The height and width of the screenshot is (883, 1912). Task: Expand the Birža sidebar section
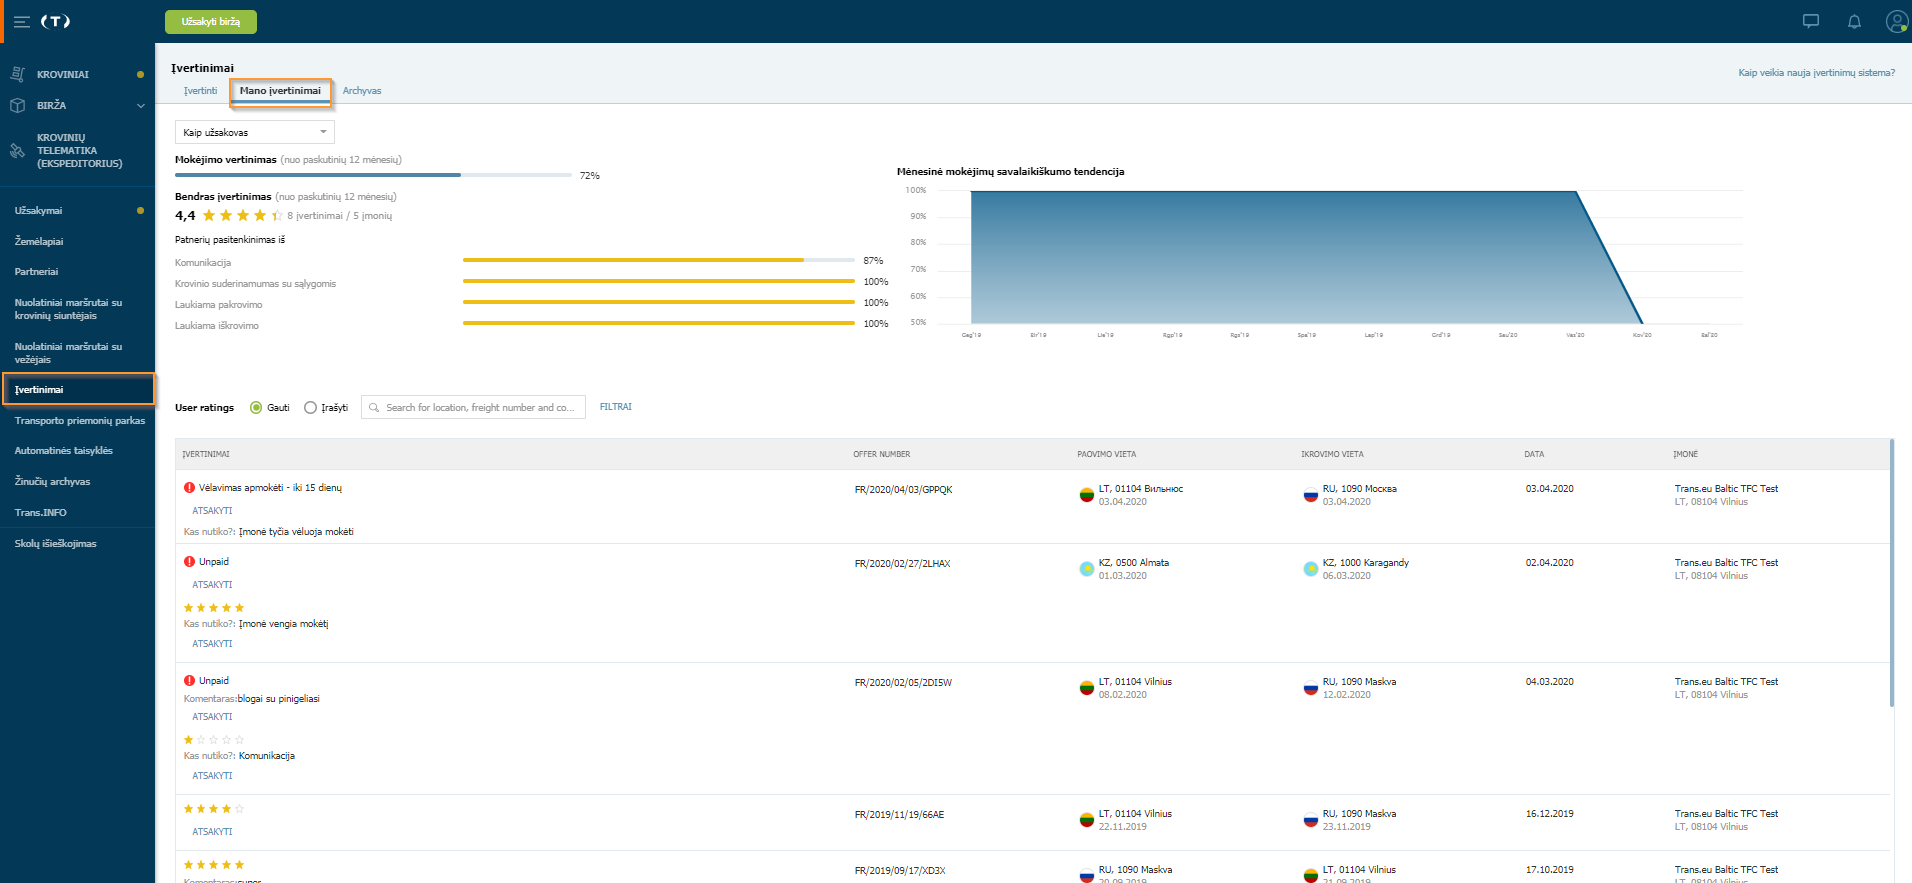click(x=141, y=105)
